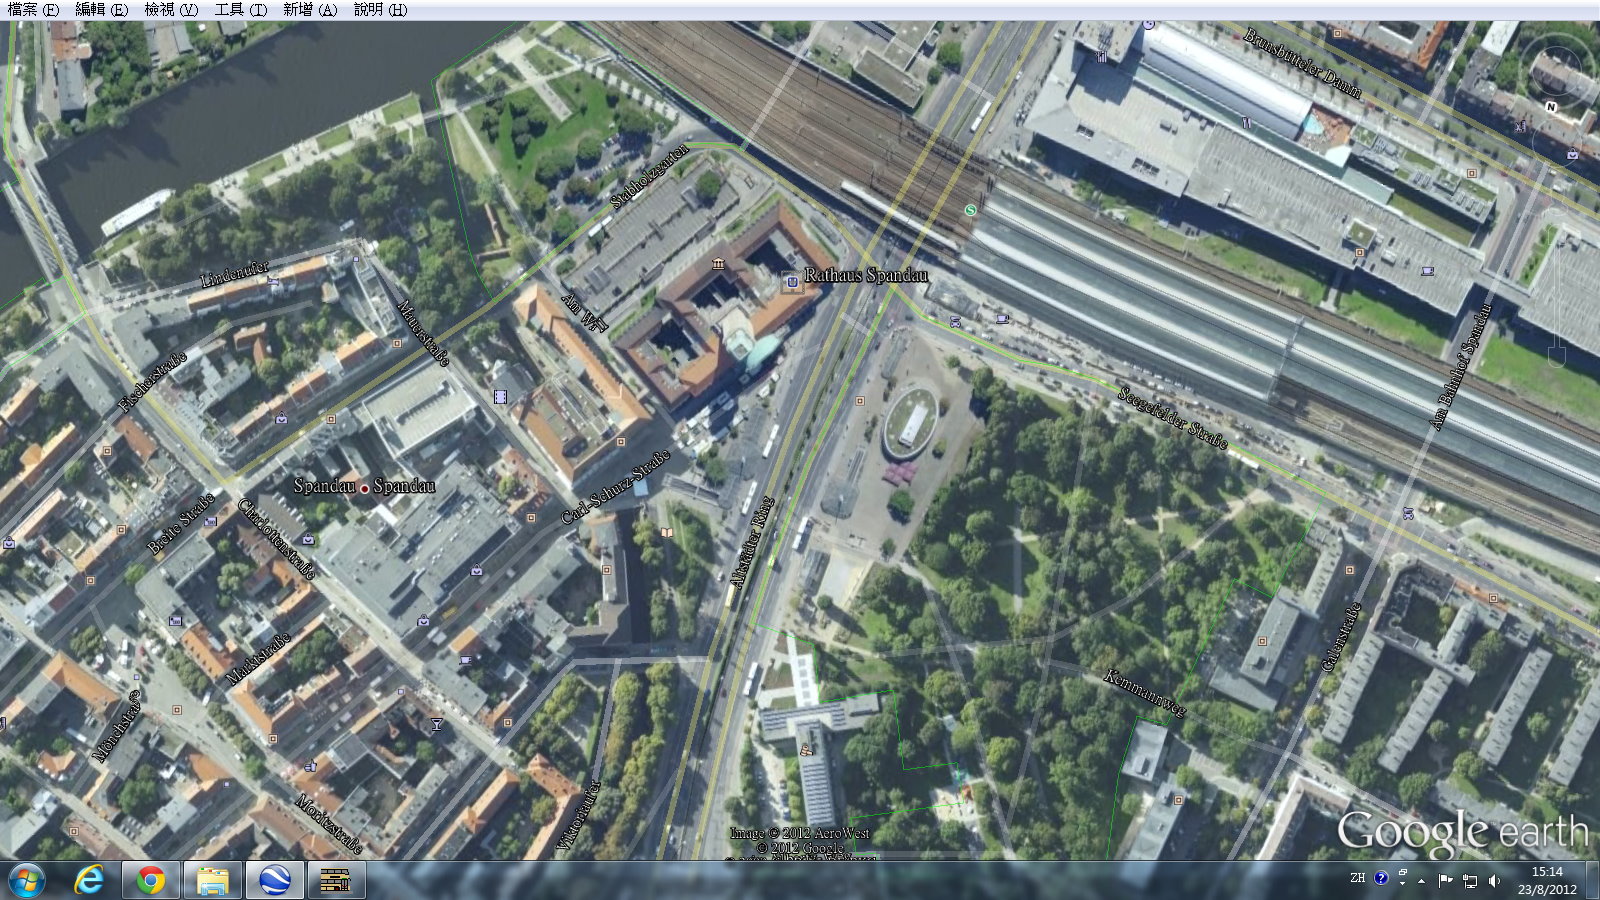Click the look-around joystick ring center
Image resolution: width=1600 pixels, height=900 pixels.
click(x=1557, y=71)
